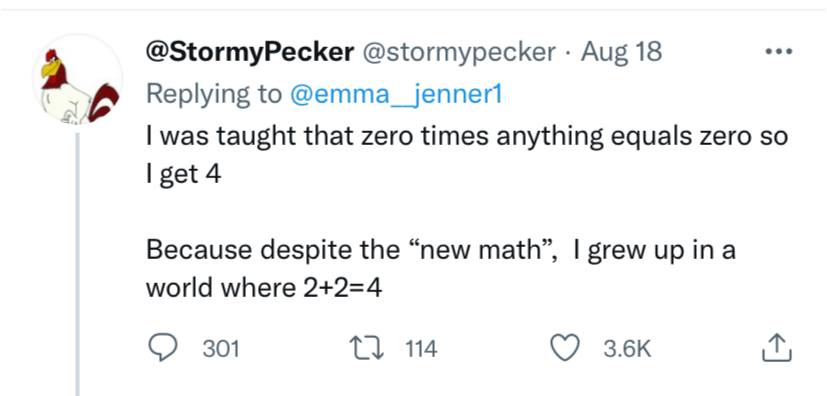Click the 'world where 2+2=4' line
827x396 pixels.
pos(264,288)
